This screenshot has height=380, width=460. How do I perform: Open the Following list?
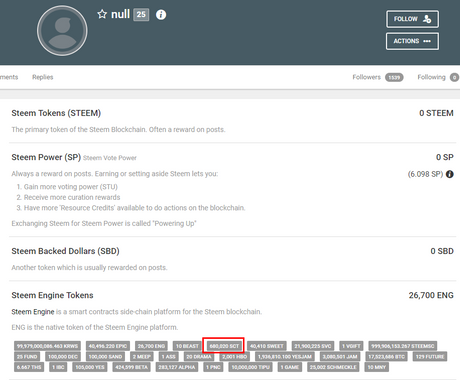pos(431,77)
